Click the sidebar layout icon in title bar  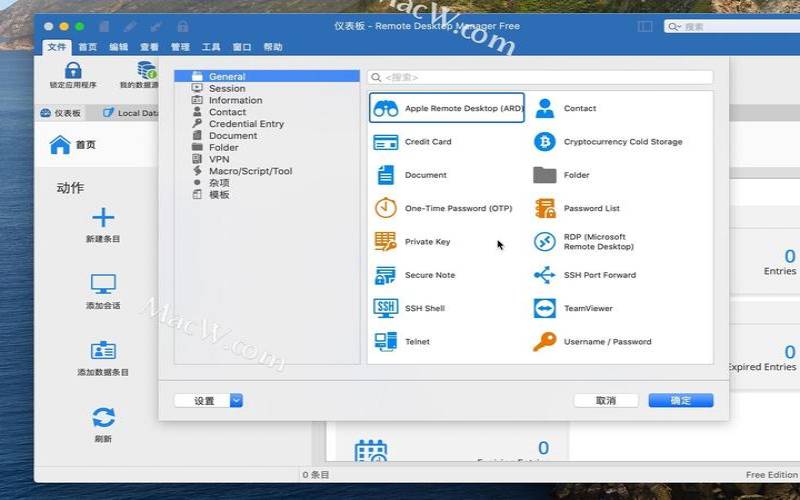click(645, 26)
